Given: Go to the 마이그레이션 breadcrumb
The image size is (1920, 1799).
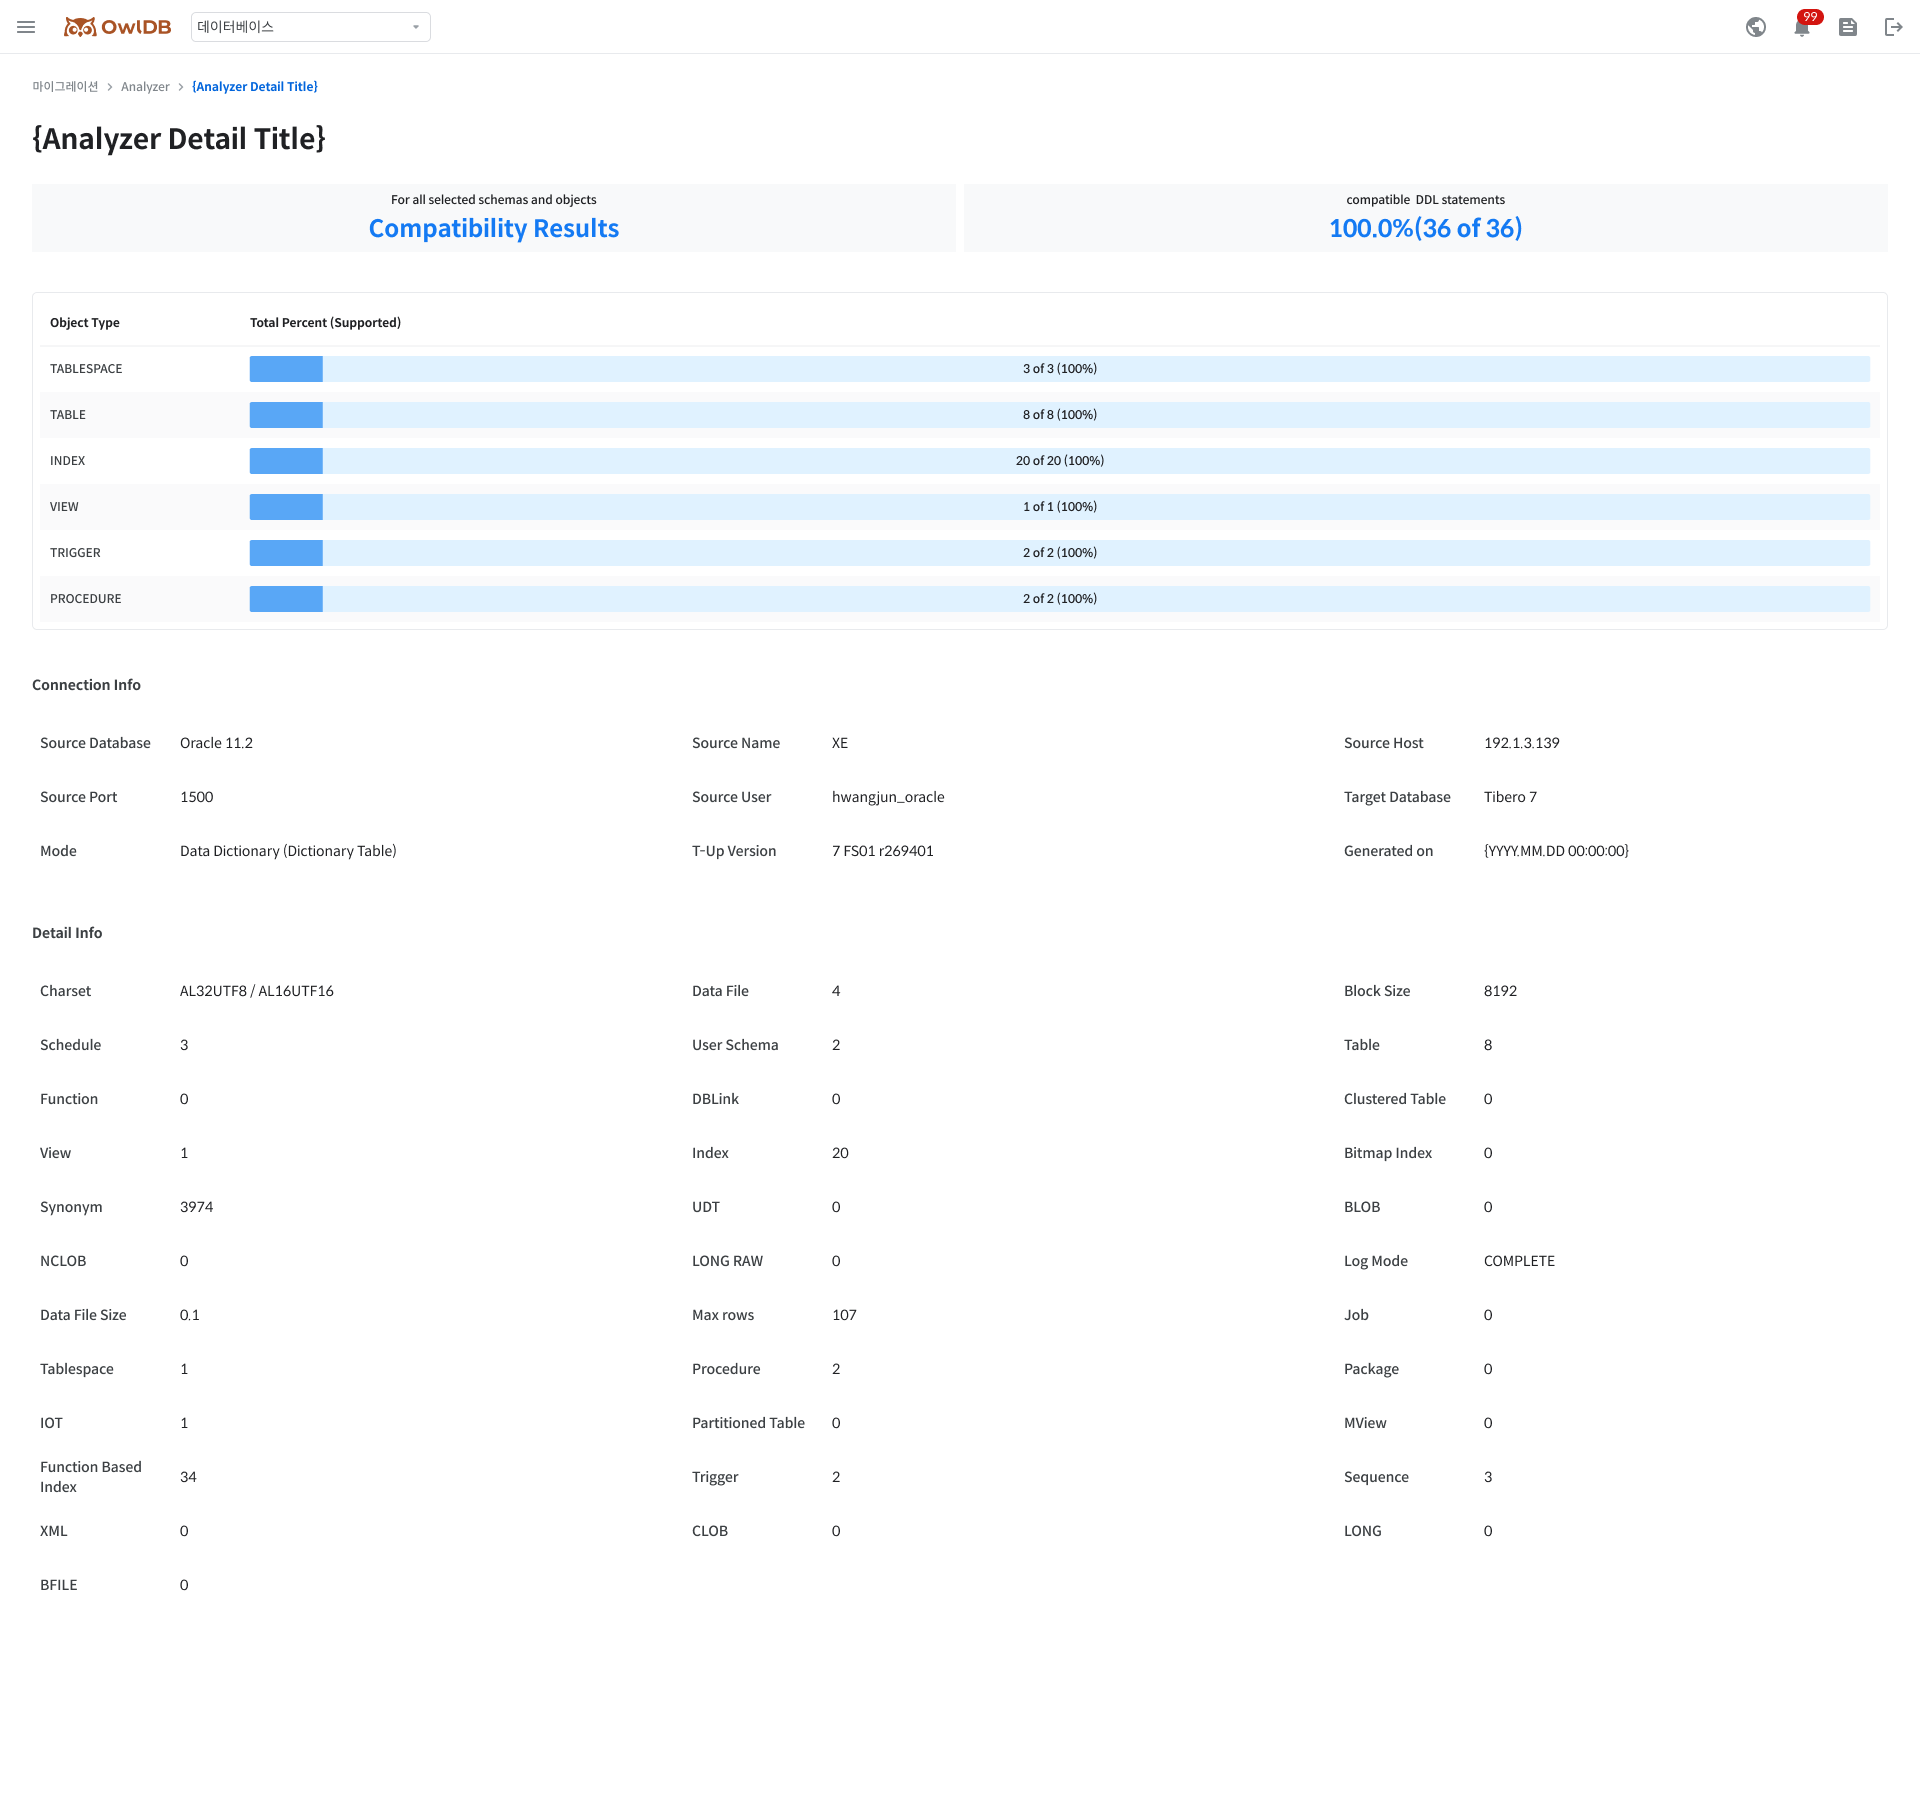Looking at the screenshot, I should click(65, 87).
